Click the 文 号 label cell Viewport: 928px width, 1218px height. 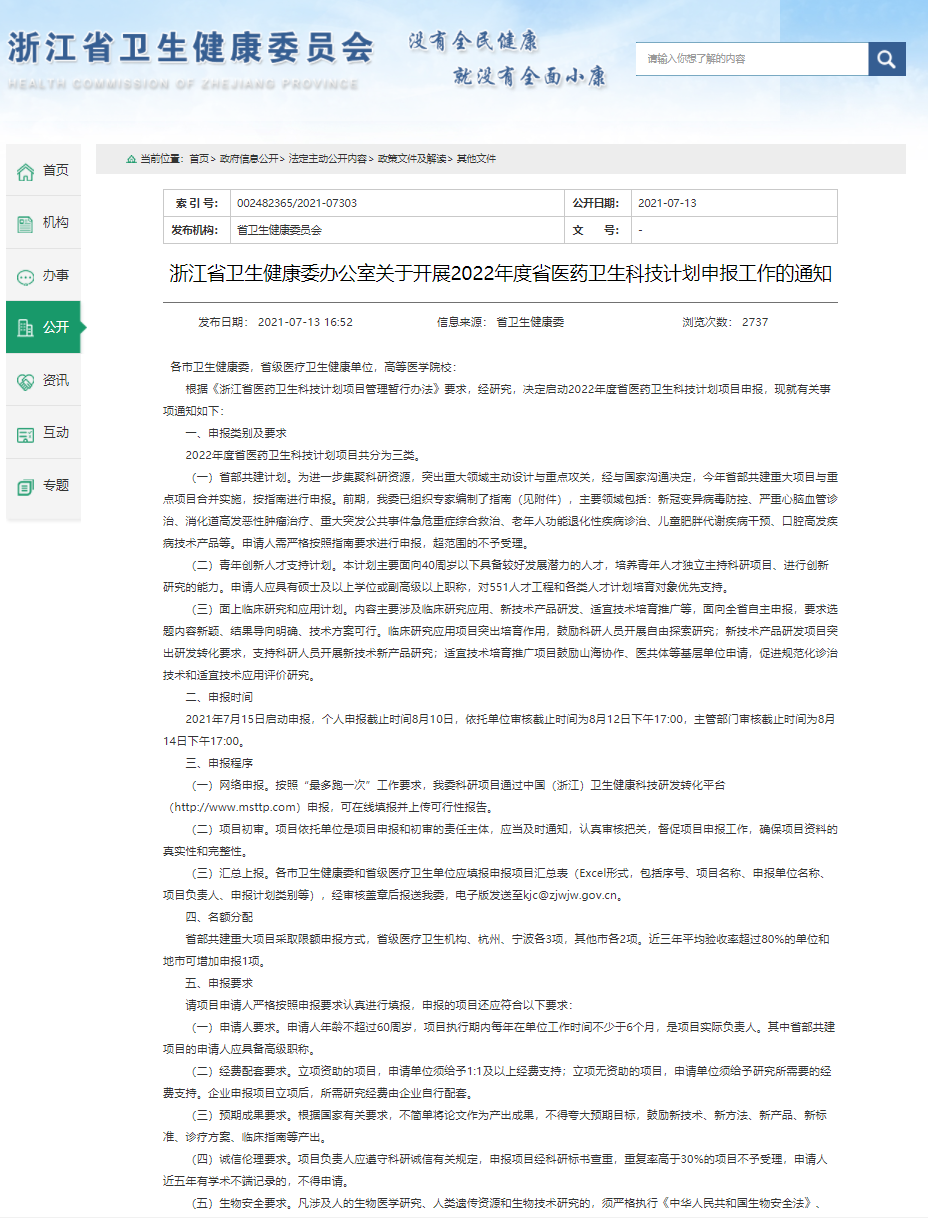pyautogui.click(x=597, y=230)
